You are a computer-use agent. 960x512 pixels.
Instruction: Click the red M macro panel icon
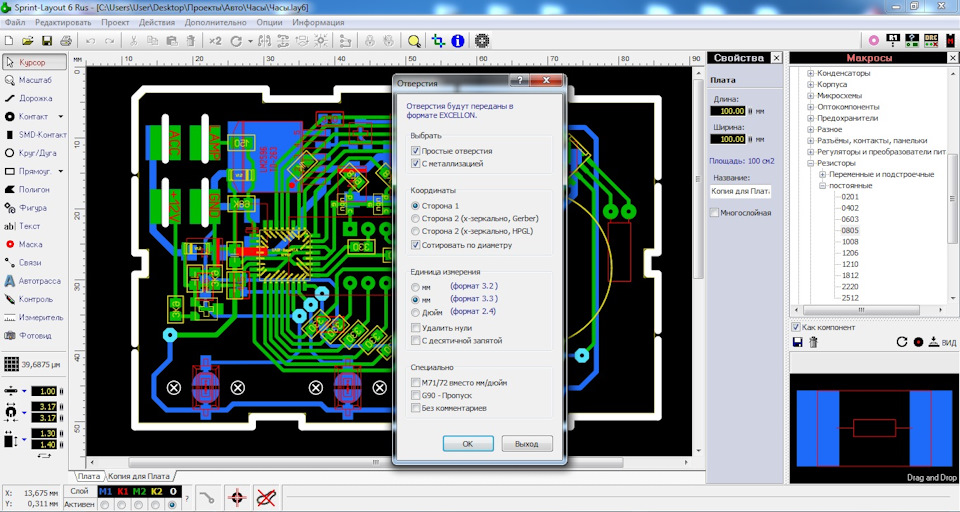[x=951, y=40]
